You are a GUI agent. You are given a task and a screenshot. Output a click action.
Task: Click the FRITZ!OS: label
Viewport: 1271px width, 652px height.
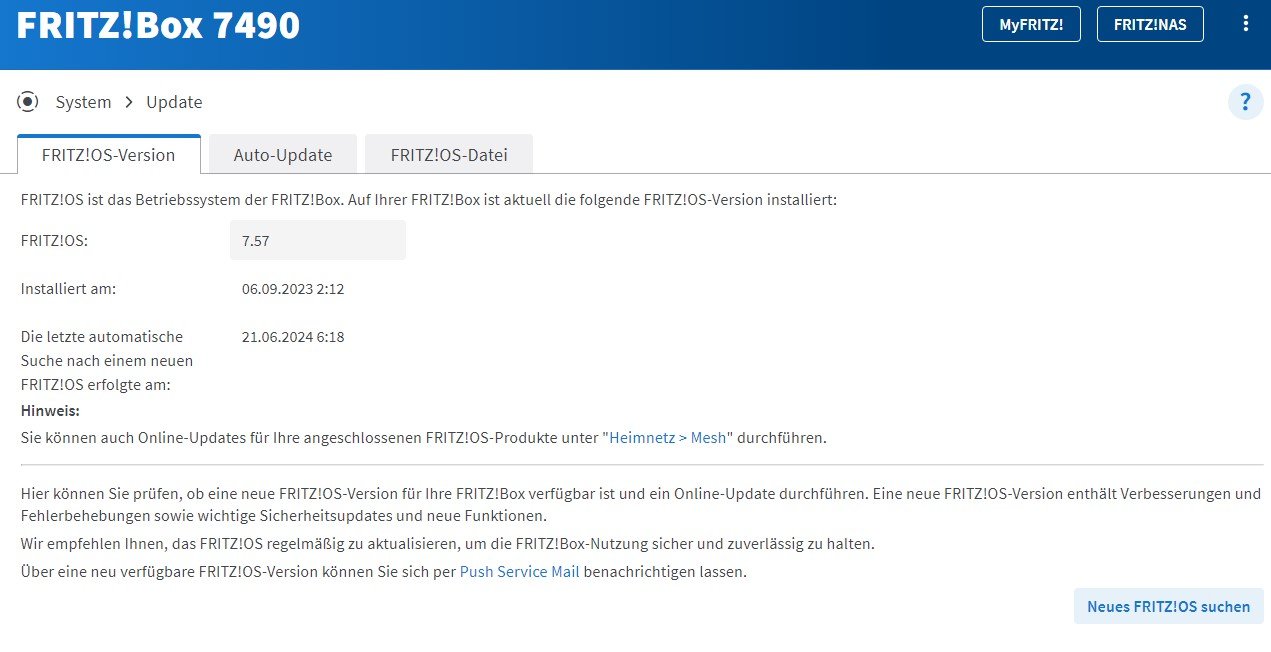(x=55, y=241)
